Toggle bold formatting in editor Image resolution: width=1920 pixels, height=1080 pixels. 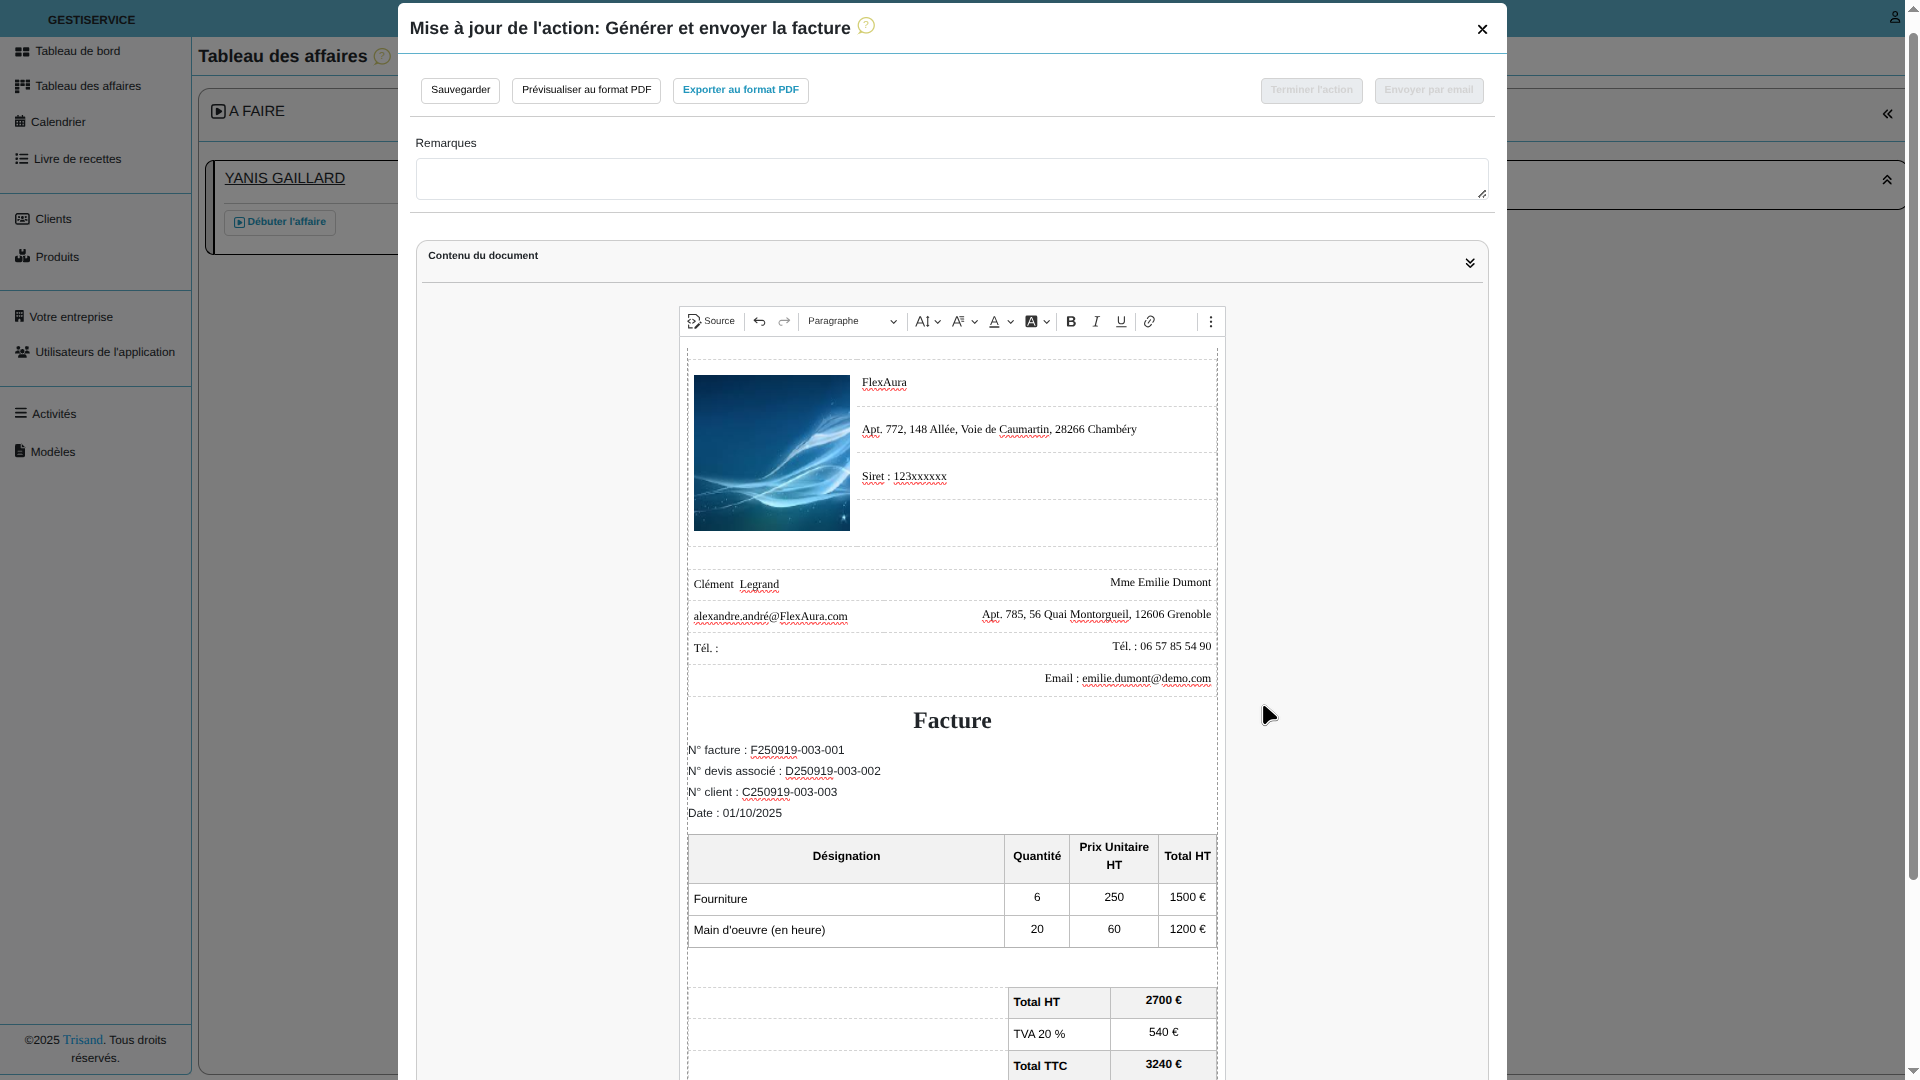pyautogui.click(x=1071, y=322)
